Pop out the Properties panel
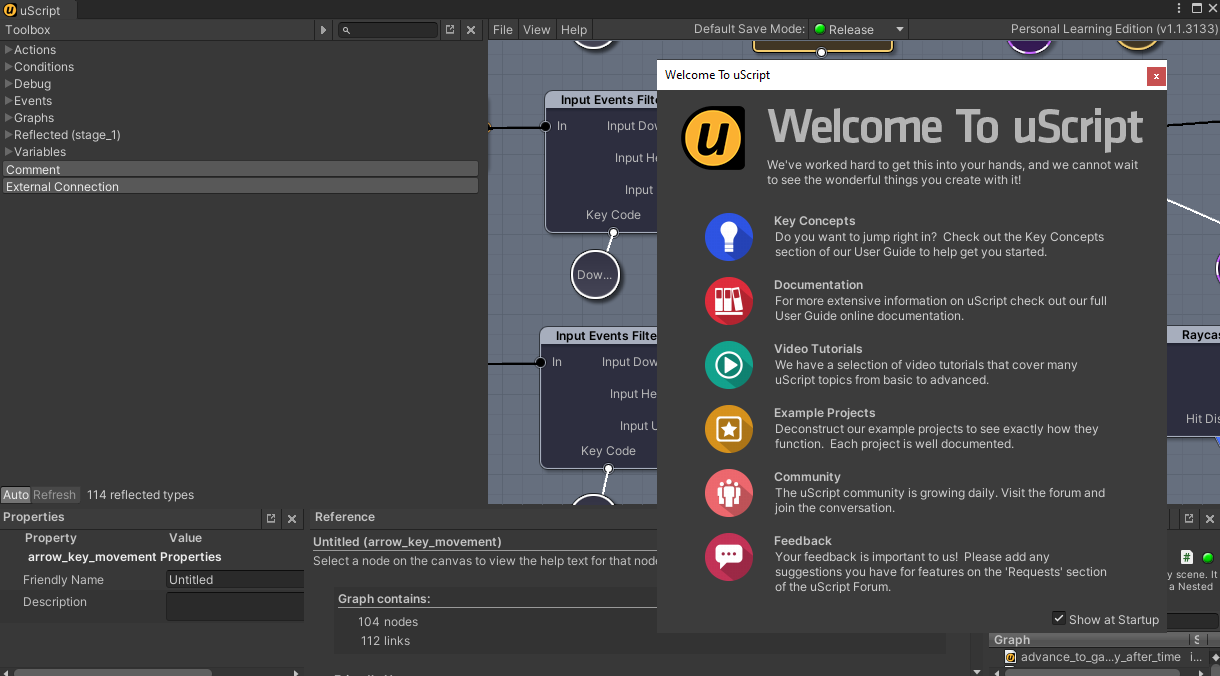Viewport: 1220px width, 676px height. tap(271, 519)
